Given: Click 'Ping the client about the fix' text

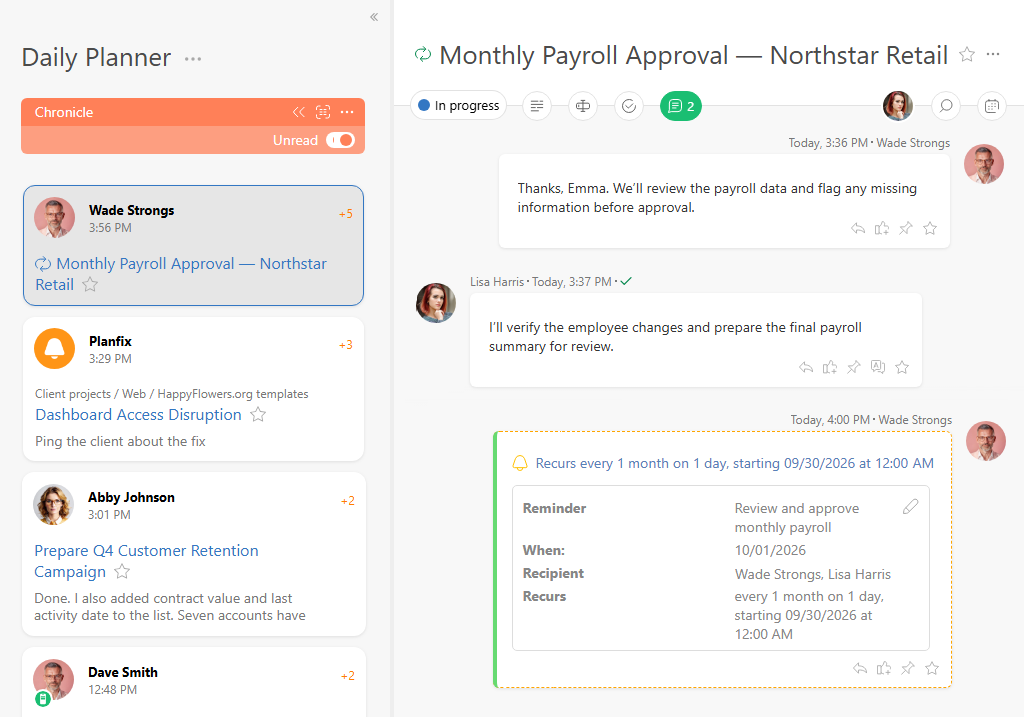Looking at the screenshot, I should (120, 441).
